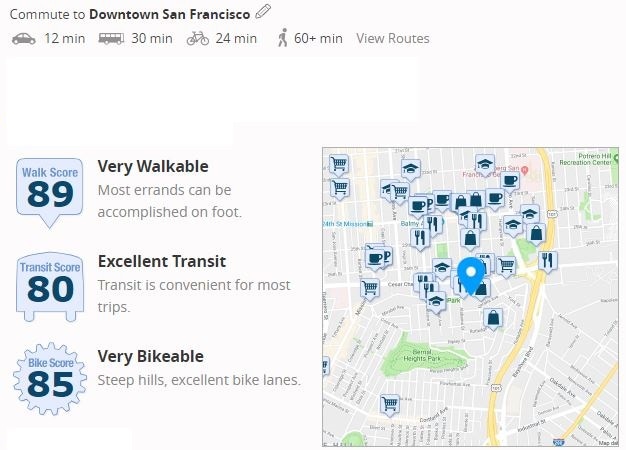Select the bus transit commute icon
The height and width of the screenshot is (450, 626).
[111, 38]
